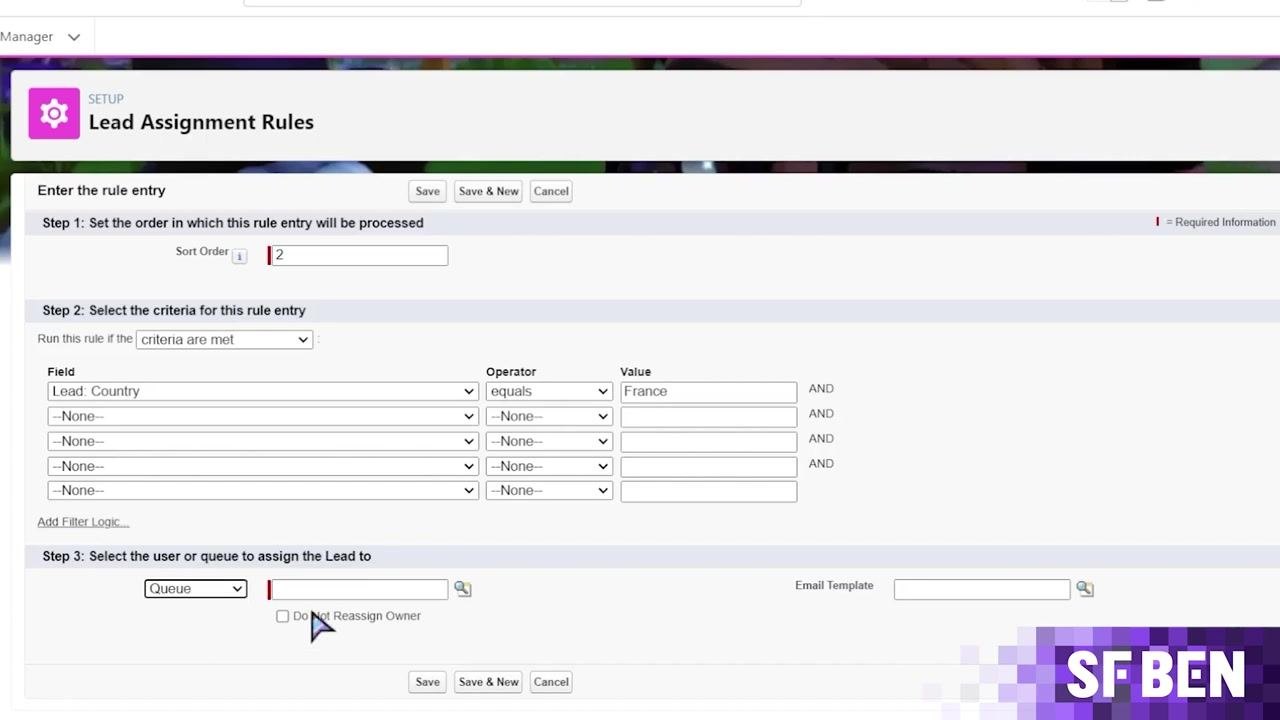Screen dimensions: 1280x720
Task: Click the top Cancel button
Action: pyautogui.click(x=551, y=191)
